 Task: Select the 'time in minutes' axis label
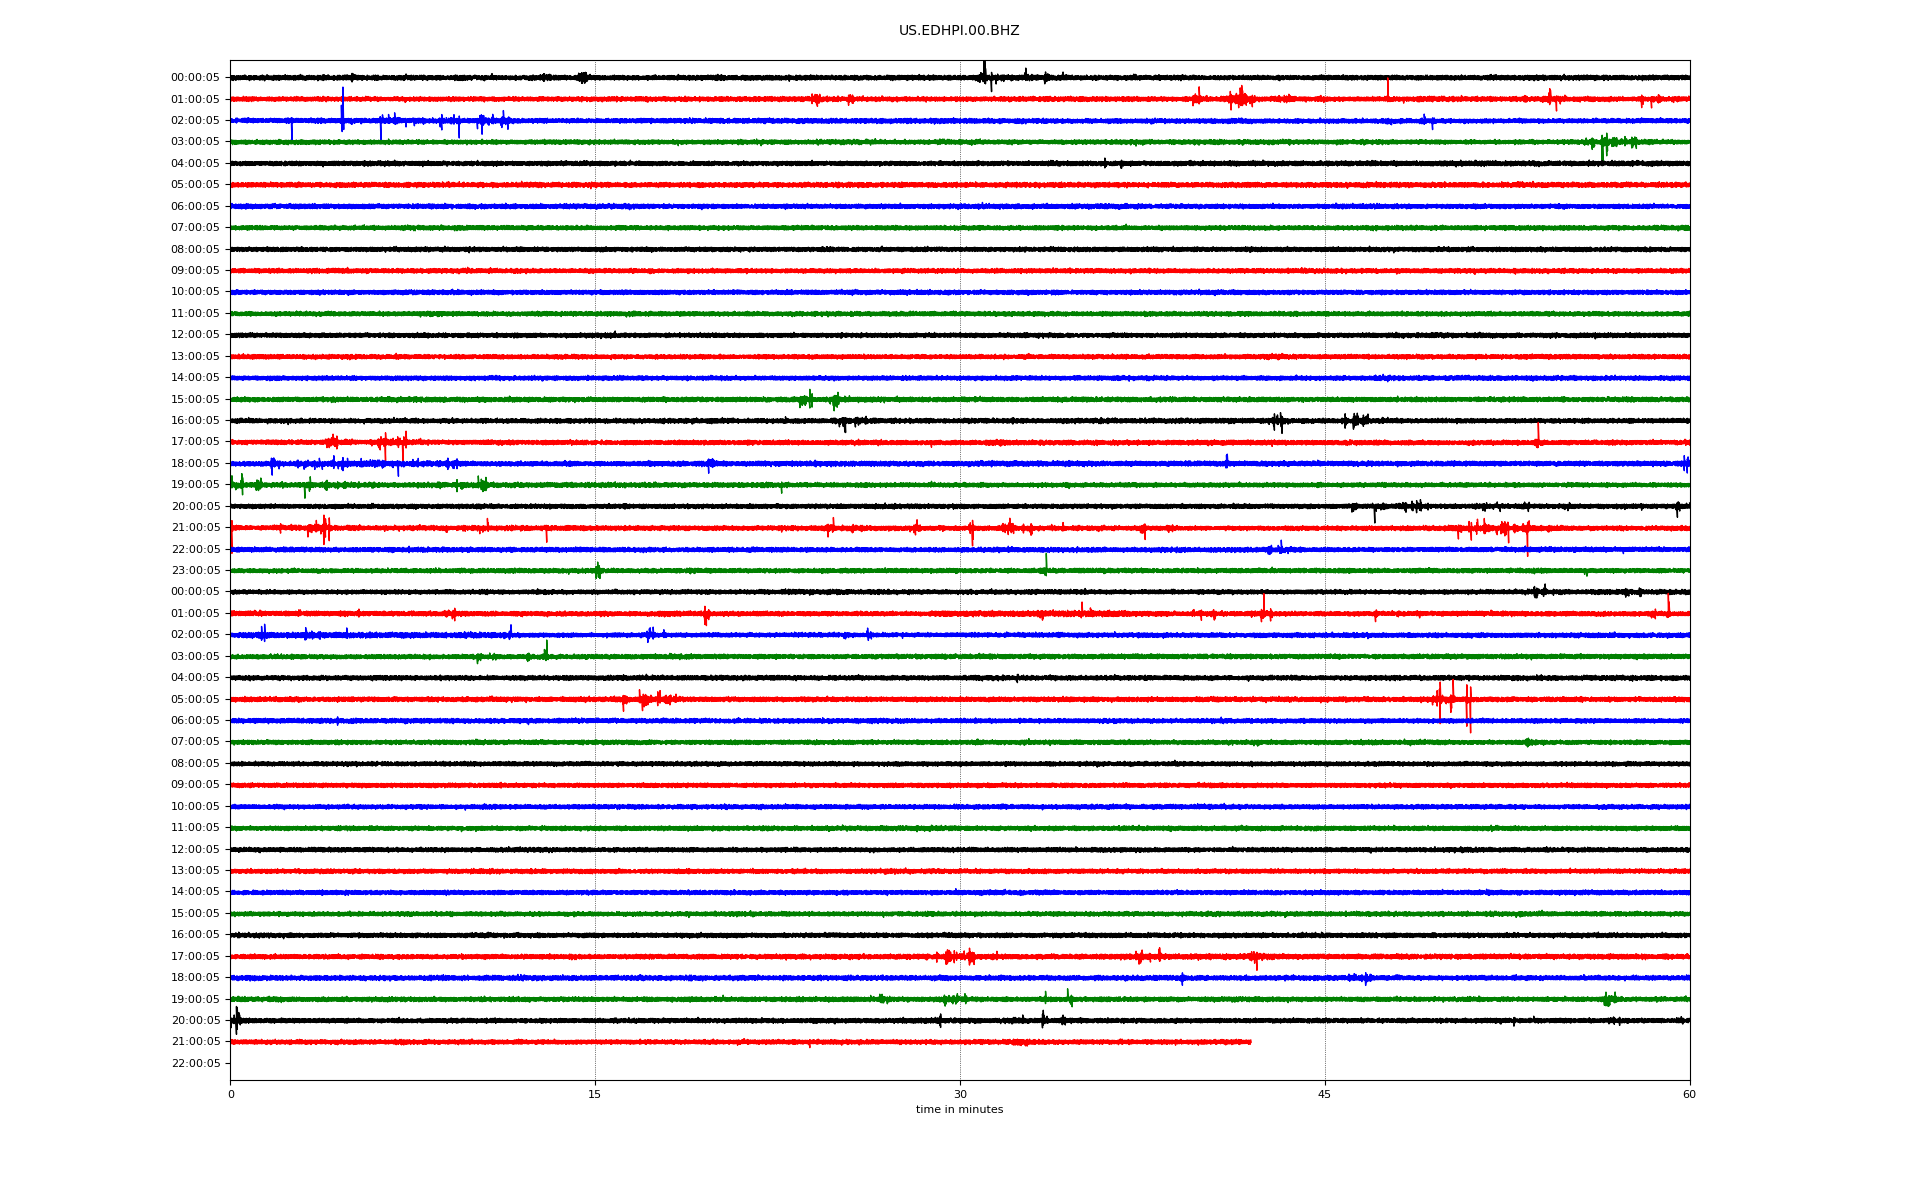(x=959, y=1109)
